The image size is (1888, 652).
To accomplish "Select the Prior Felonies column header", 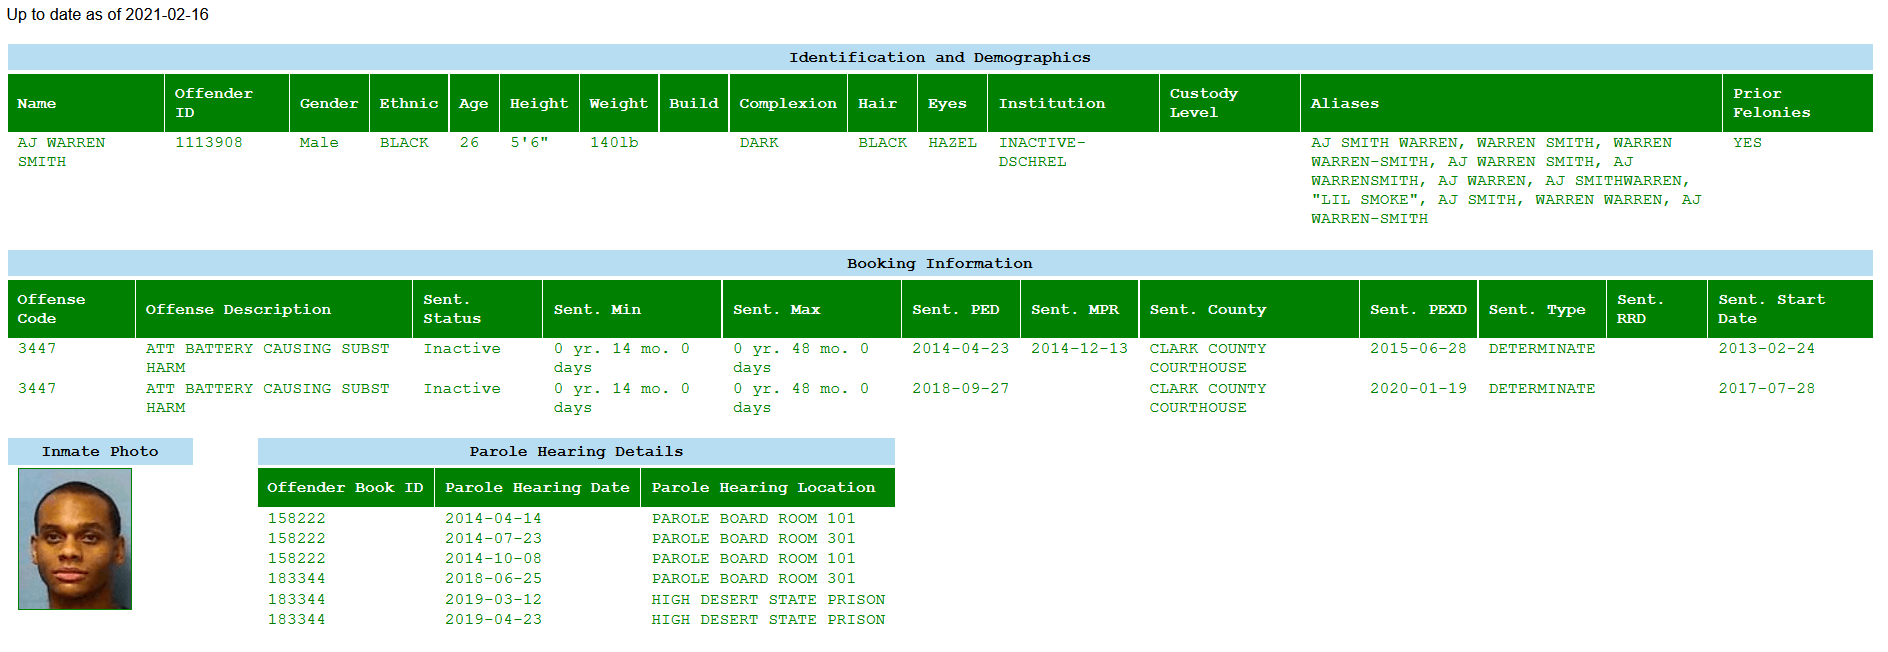I will click(x=1771, y=103).
